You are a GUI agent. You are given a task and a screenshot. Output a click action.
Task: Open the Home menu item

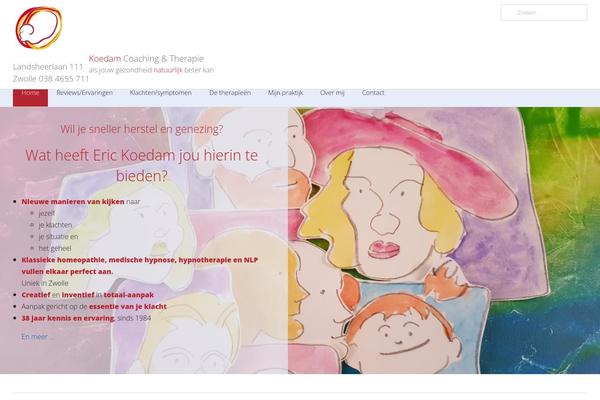coord(30,93)
